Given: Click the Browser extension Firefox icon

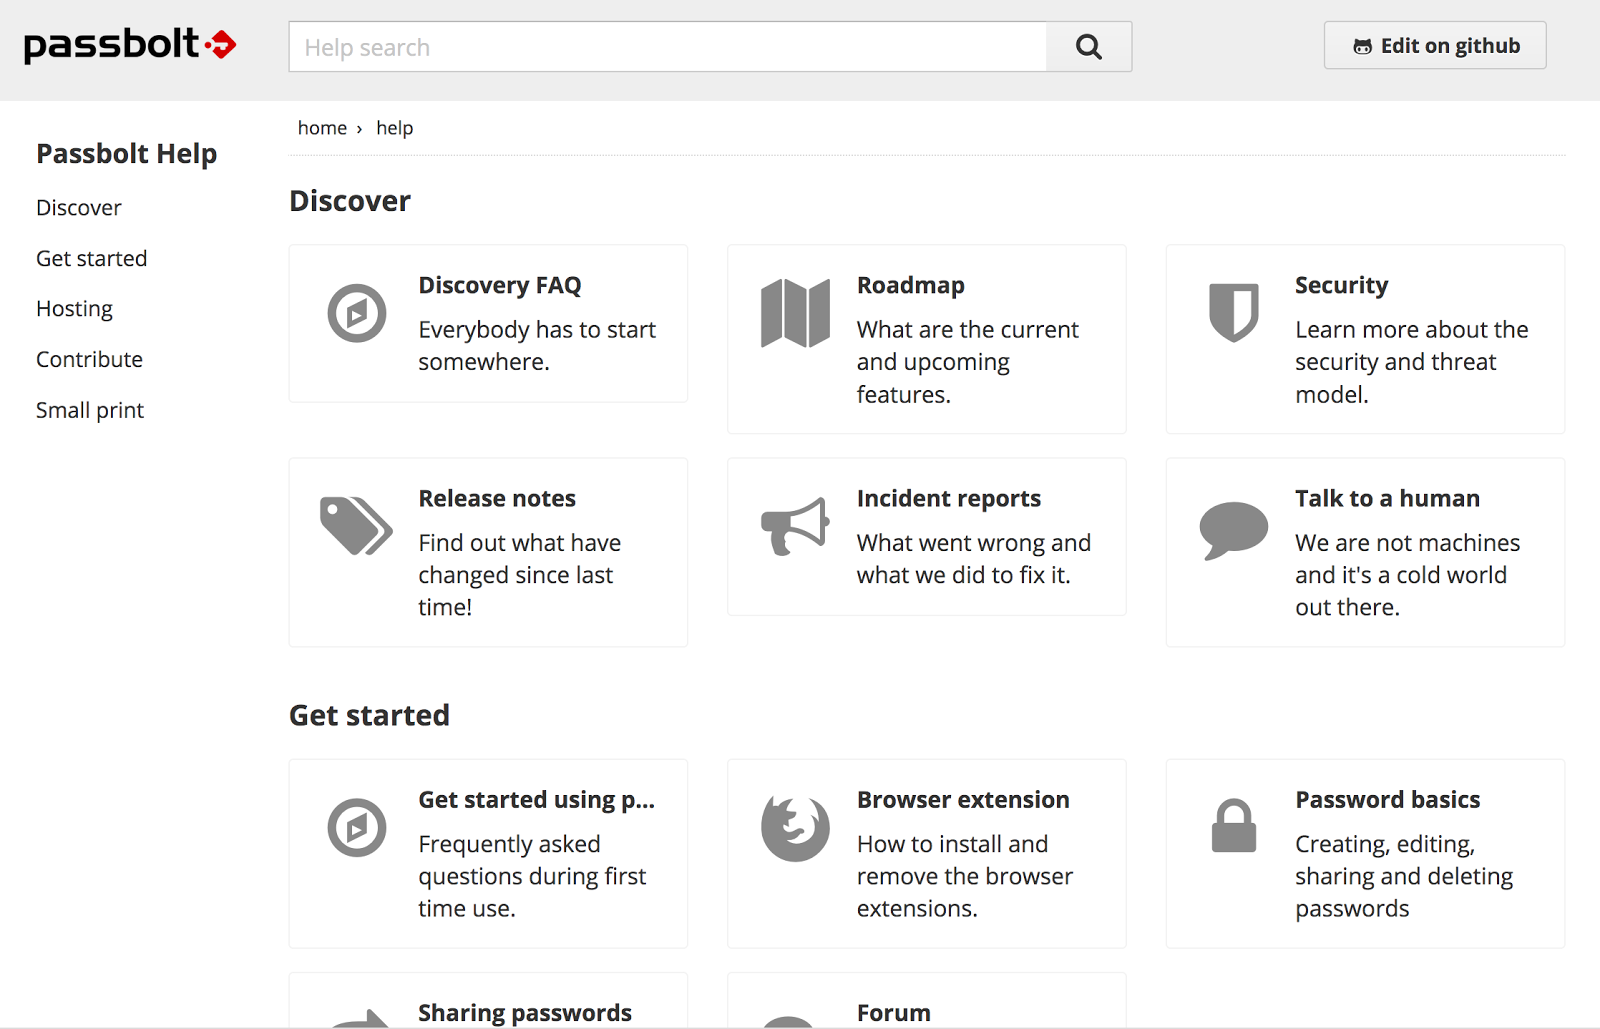Looking at the screenshot, I should pos(795,828).
